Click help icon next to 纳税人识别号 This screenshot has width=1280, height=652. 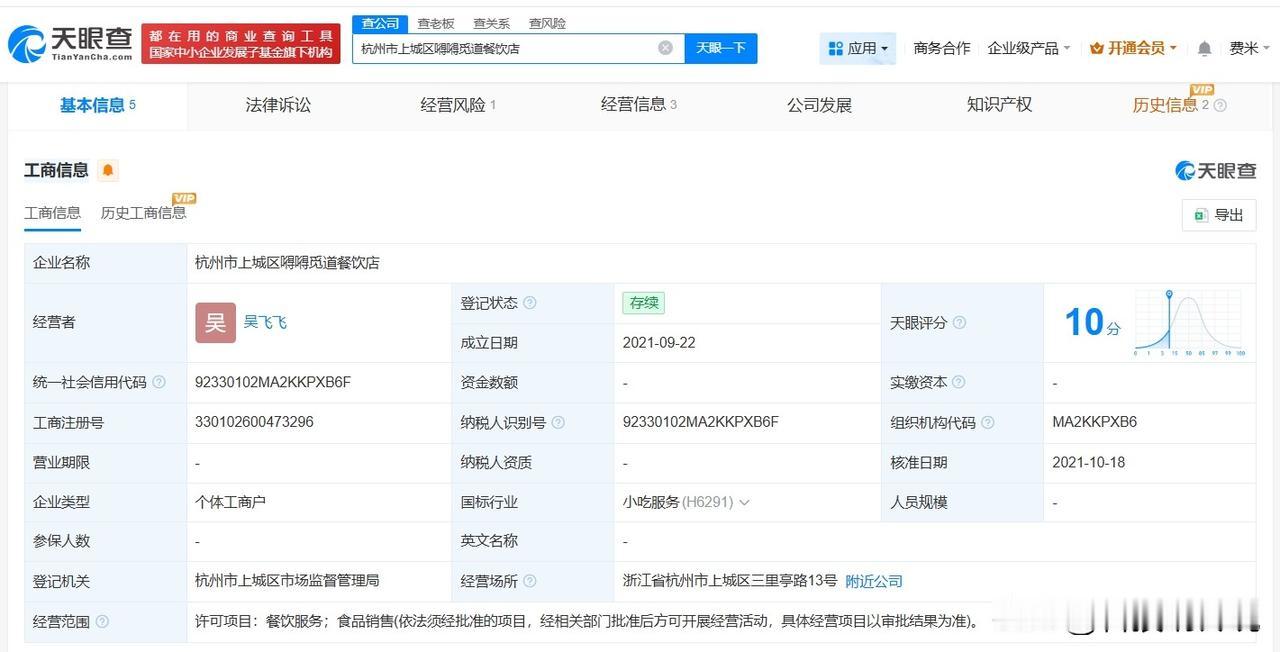click(x=558, y=422)
